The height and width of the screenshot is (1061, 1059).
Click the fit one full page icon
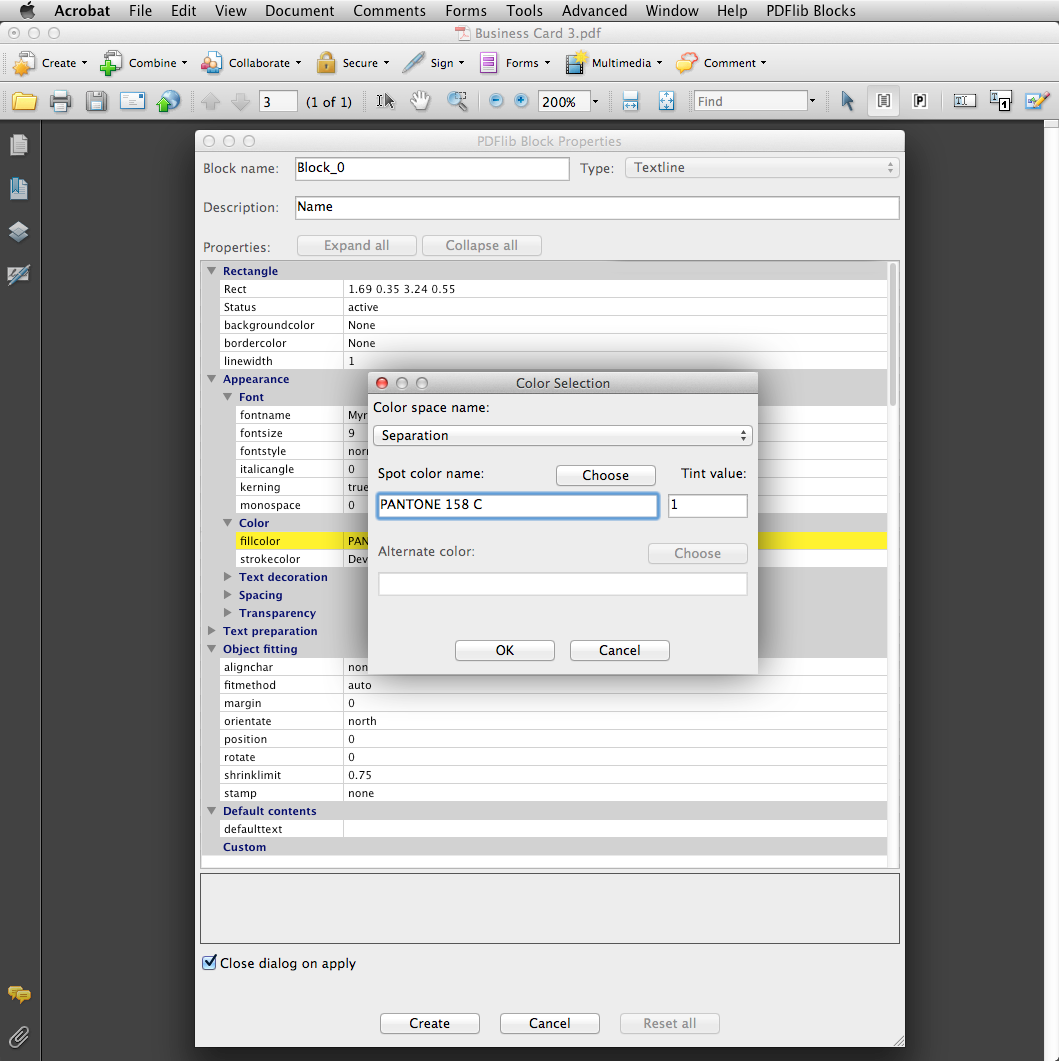[667, 101]
